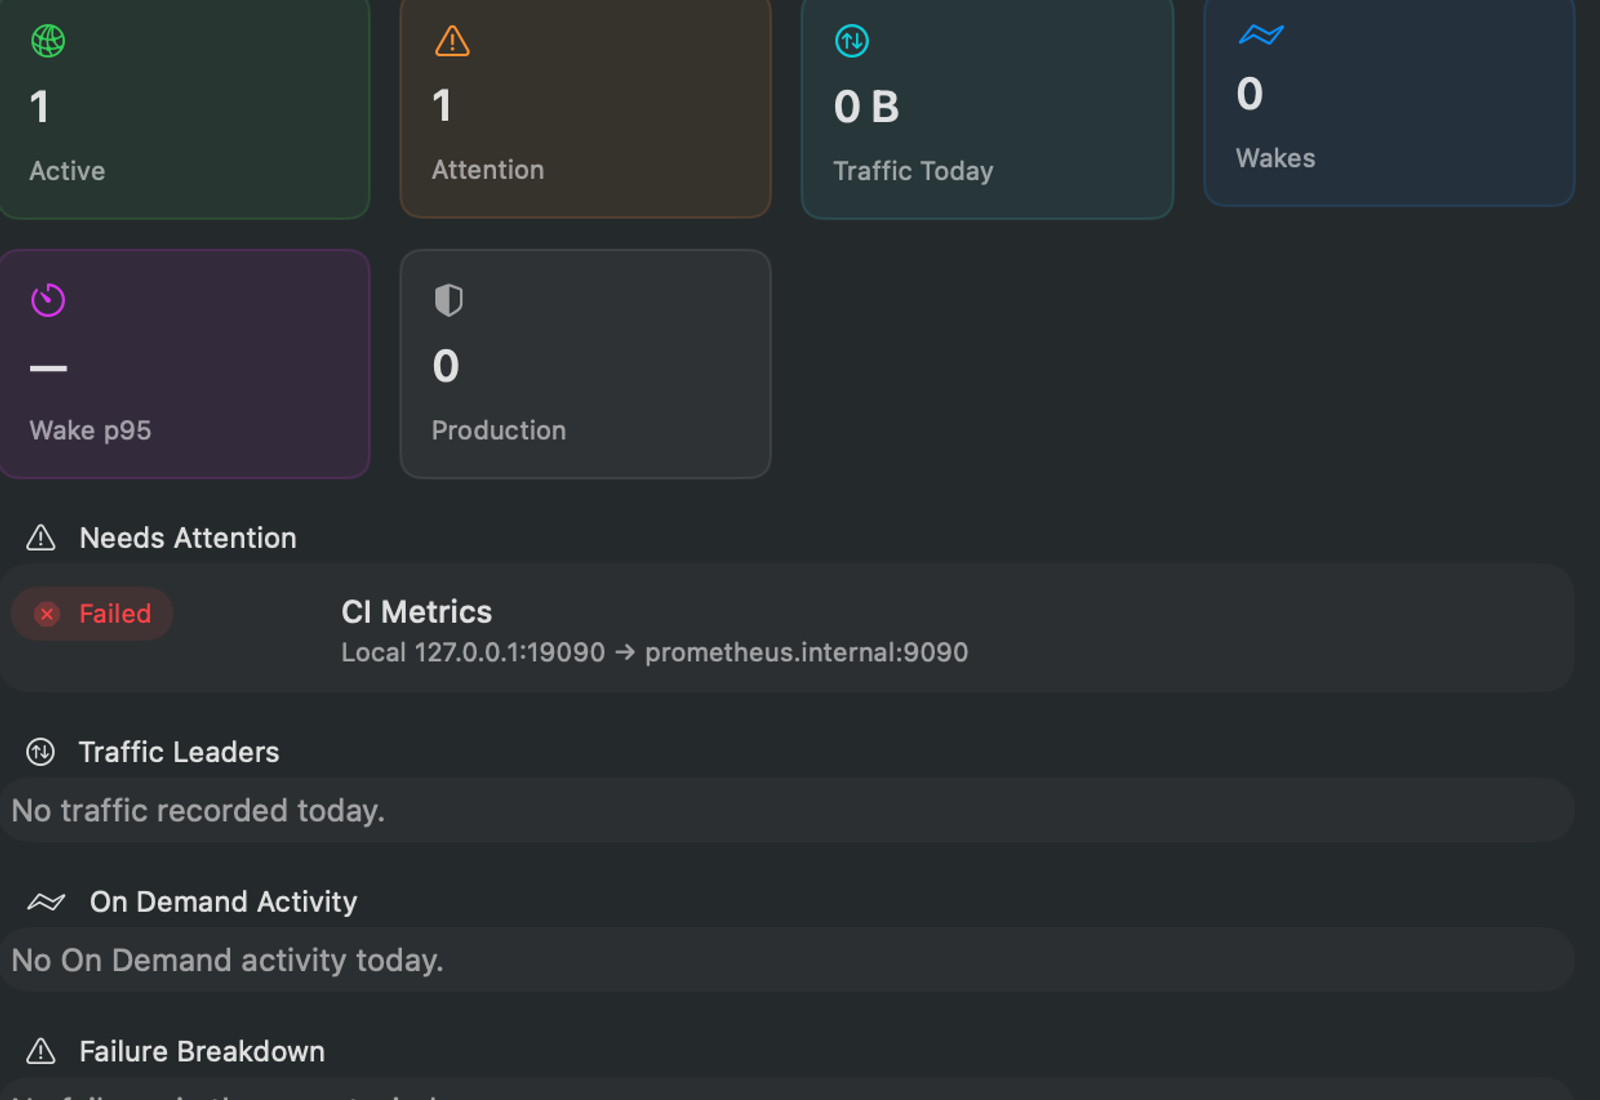1600x1100 pixels.
Task: Click the Local 127.0.0.1:19090 → prometheus.internal:9090 route text
Action: click(655, 653)
